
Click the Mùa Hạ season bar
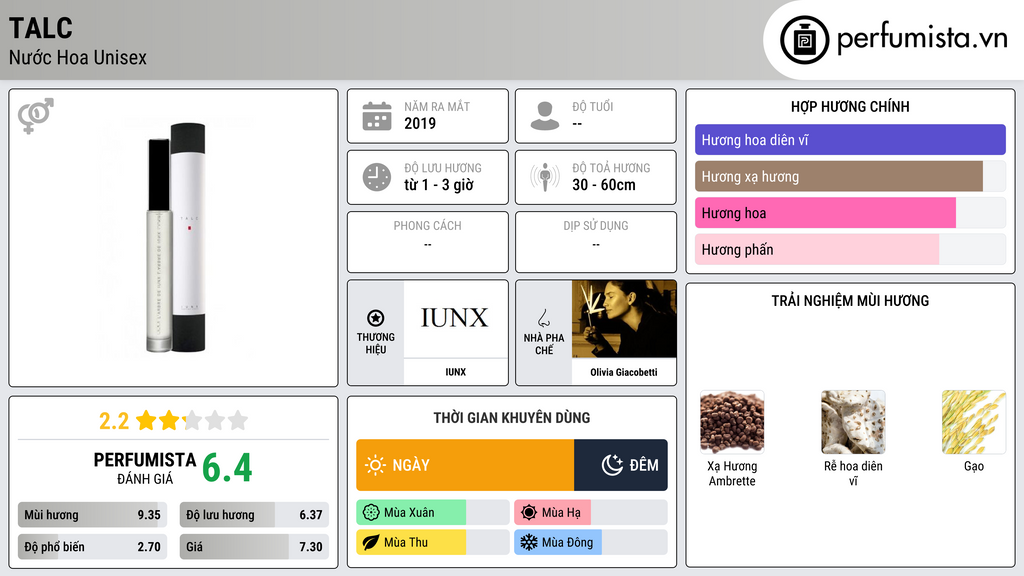pyautogui.click(x=591, y=513)
